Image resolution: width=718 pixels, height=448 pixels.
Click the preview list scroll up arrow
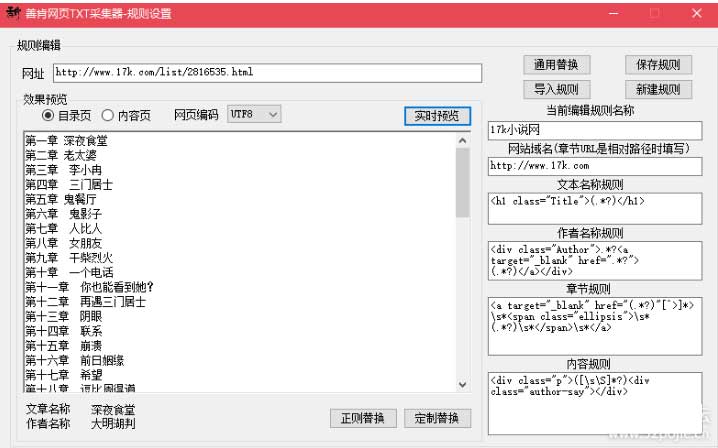tap(462, 141)
